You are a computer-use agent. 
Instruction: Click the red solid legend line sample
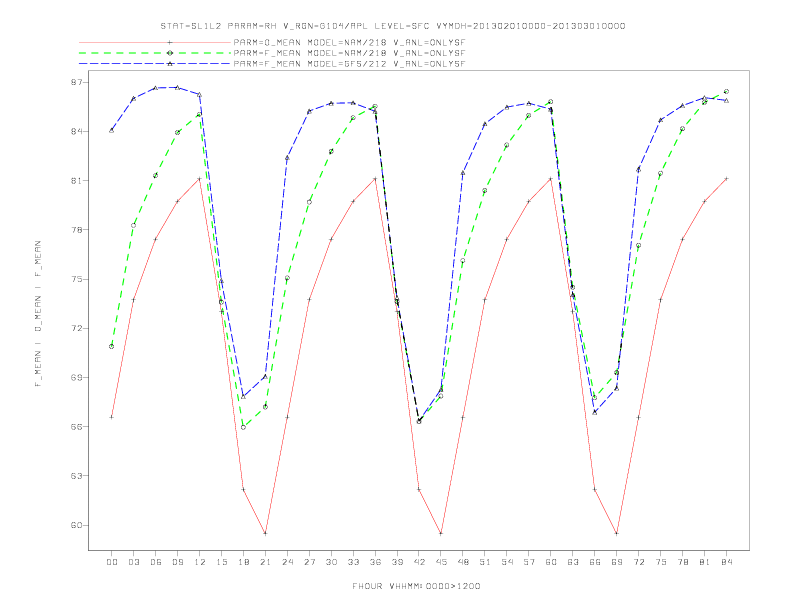[x=155, y=42]
